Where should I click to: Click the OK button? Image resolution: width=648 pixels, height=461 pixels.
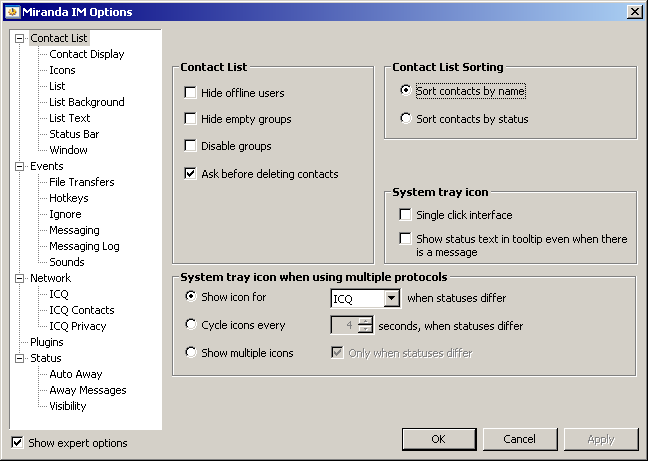point(438,439)
